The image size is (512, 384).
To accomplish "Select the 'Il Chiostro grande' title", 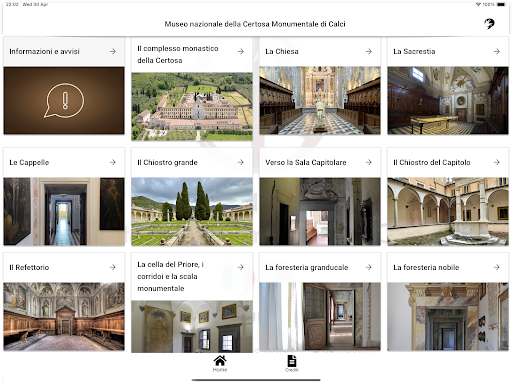I will 167,162.
